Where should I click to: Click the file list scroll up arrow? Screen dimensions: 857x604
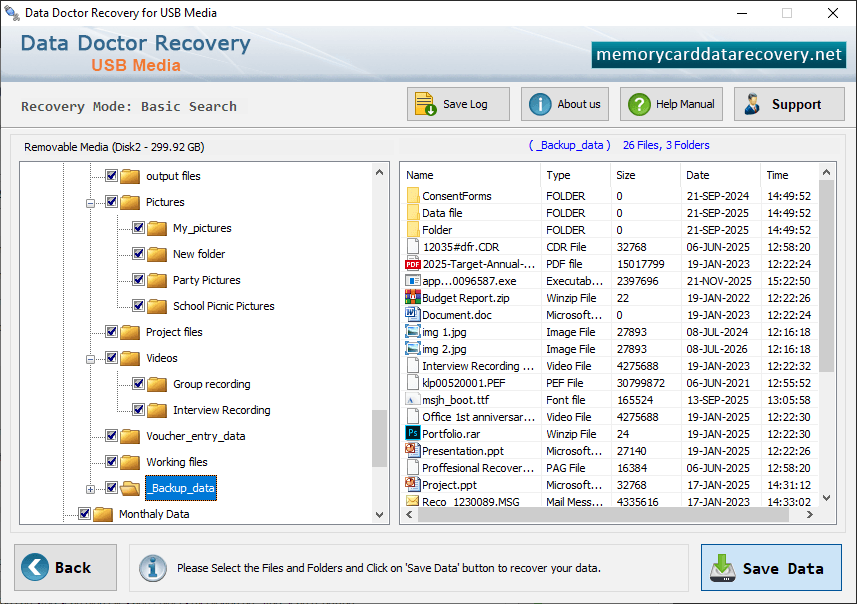(826, 173)
